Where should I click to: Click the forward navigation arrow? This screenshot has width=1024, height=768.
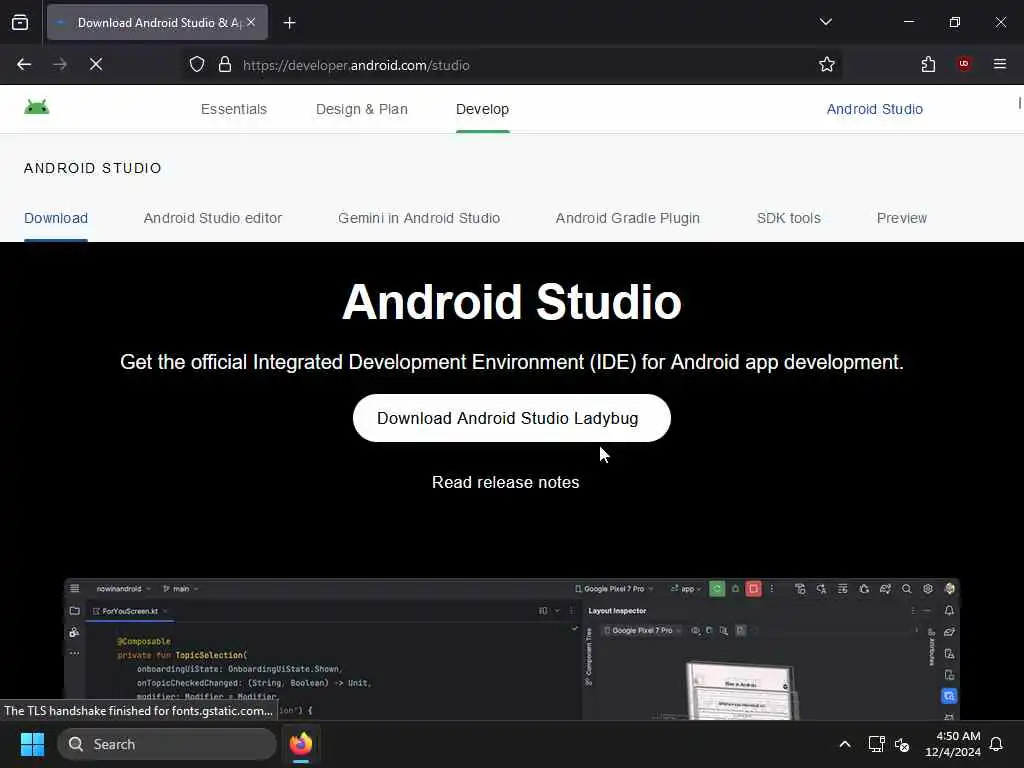[x=60, y=65]
